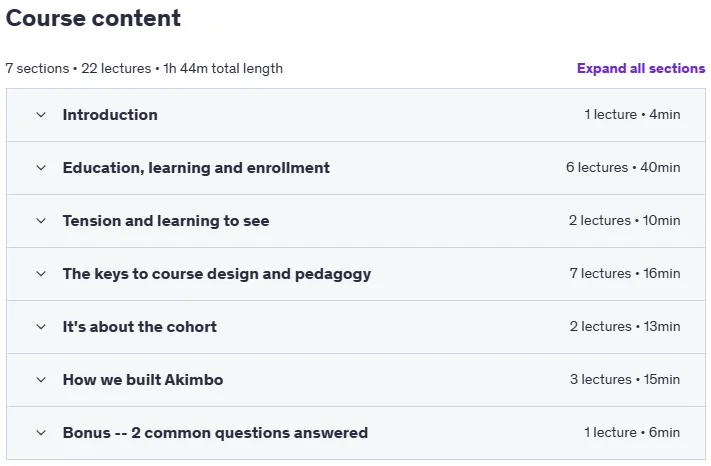Click the 6 lectures • 40min label

(623, 167)
